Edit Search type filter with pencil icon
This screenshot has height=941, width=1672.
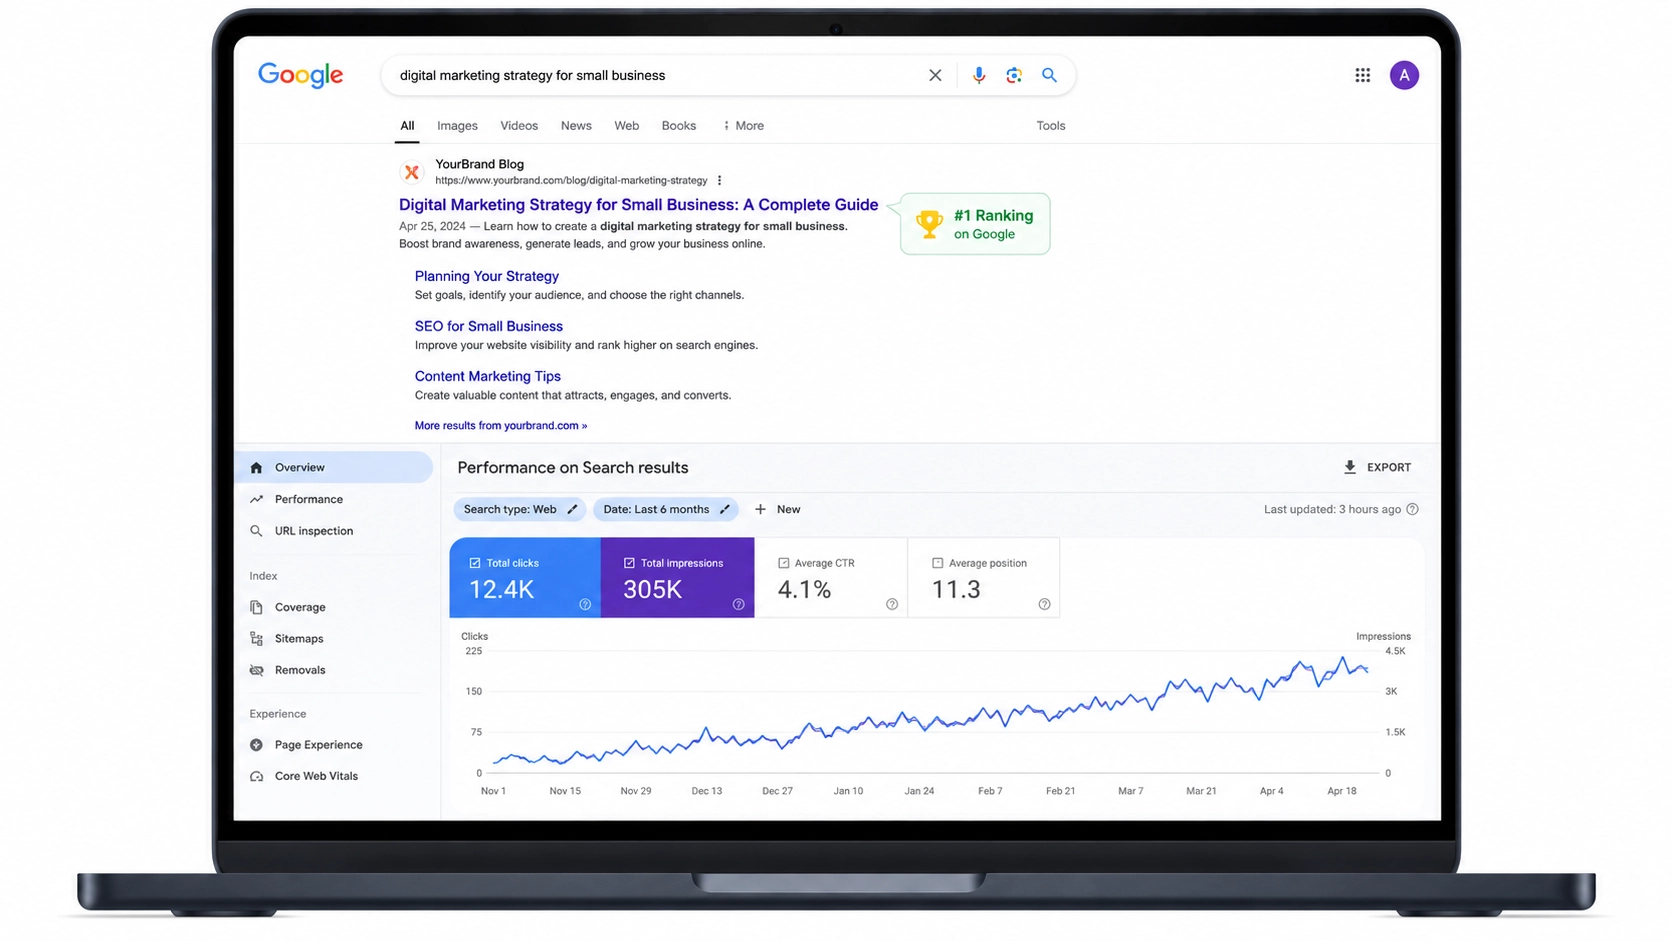(572, 509)
